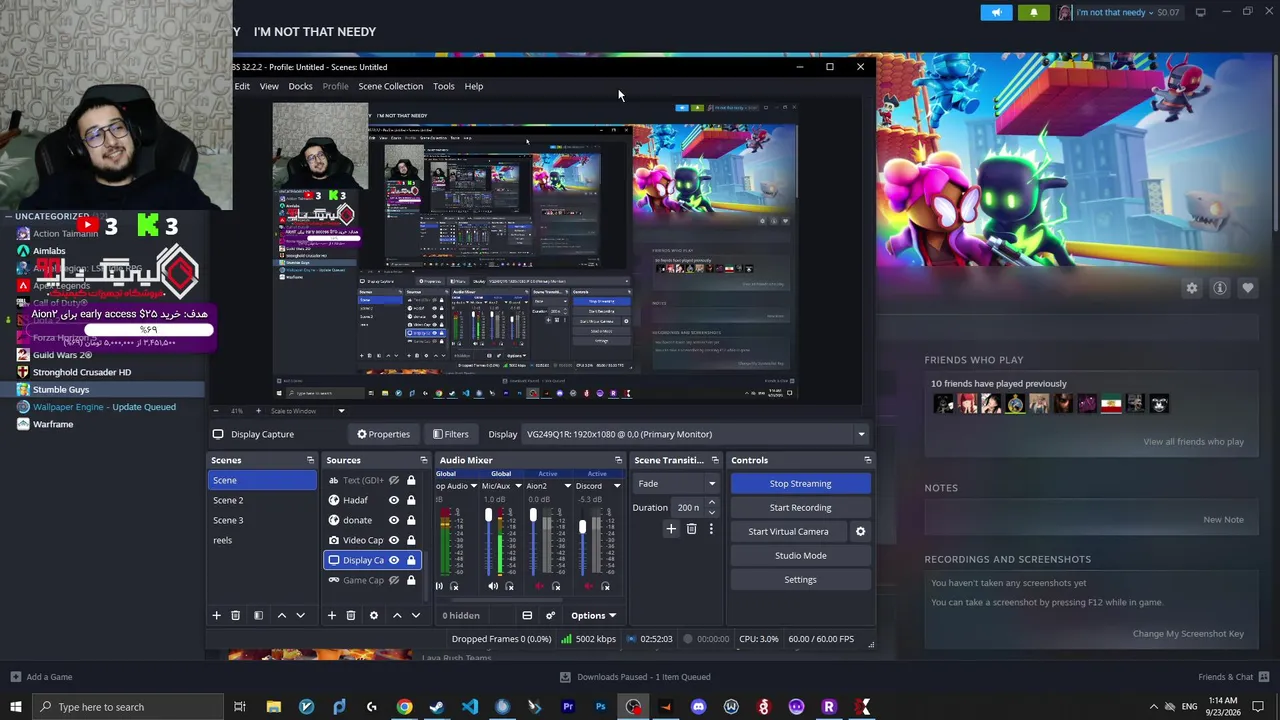Open the OBS View menu

tap(269, 86)
